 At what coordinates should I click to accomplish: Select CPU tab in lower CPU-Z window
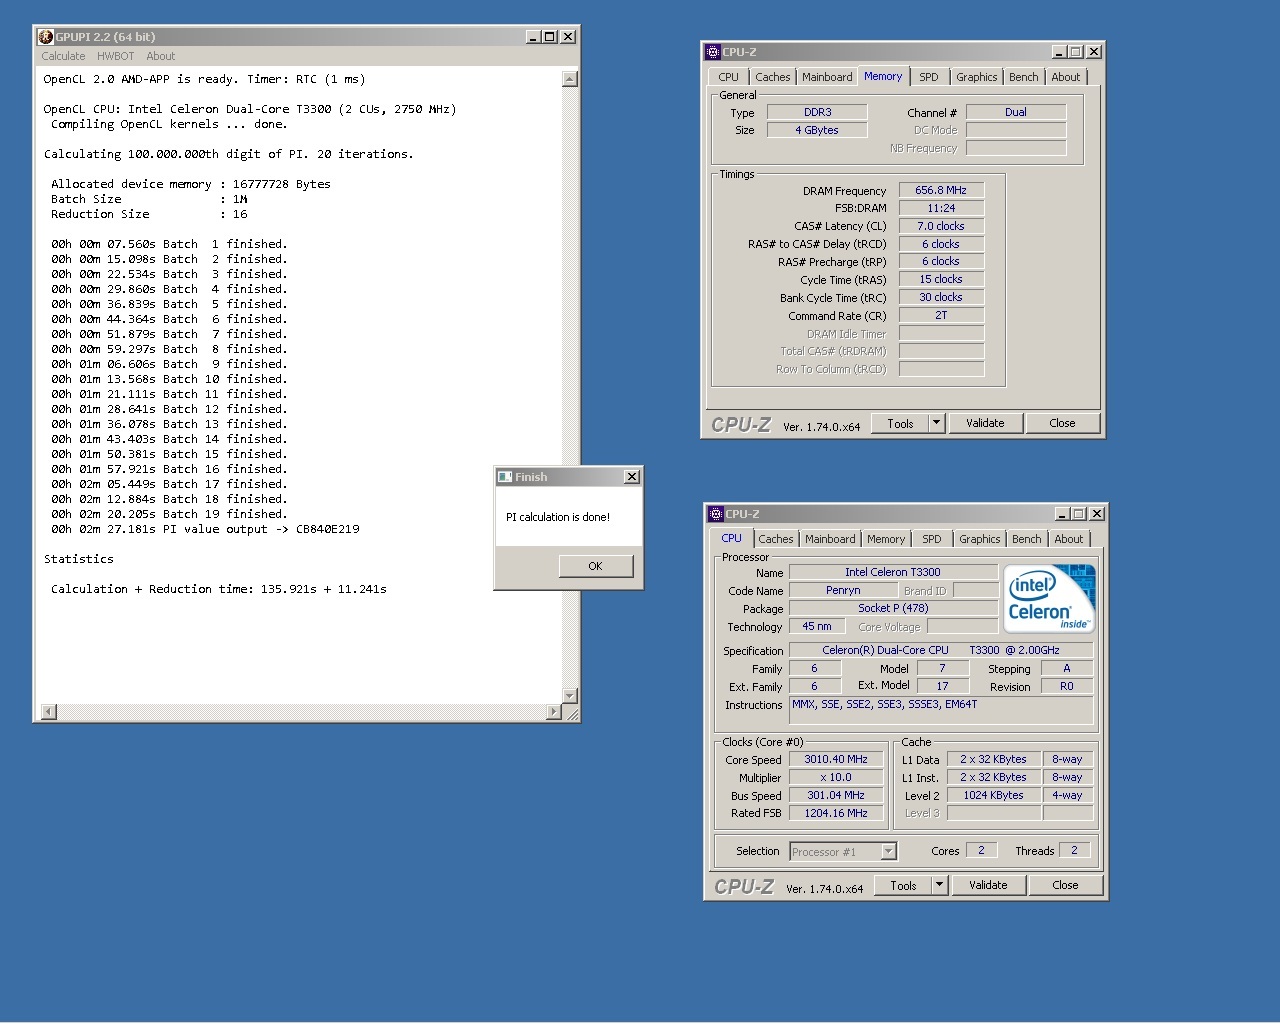732,538
